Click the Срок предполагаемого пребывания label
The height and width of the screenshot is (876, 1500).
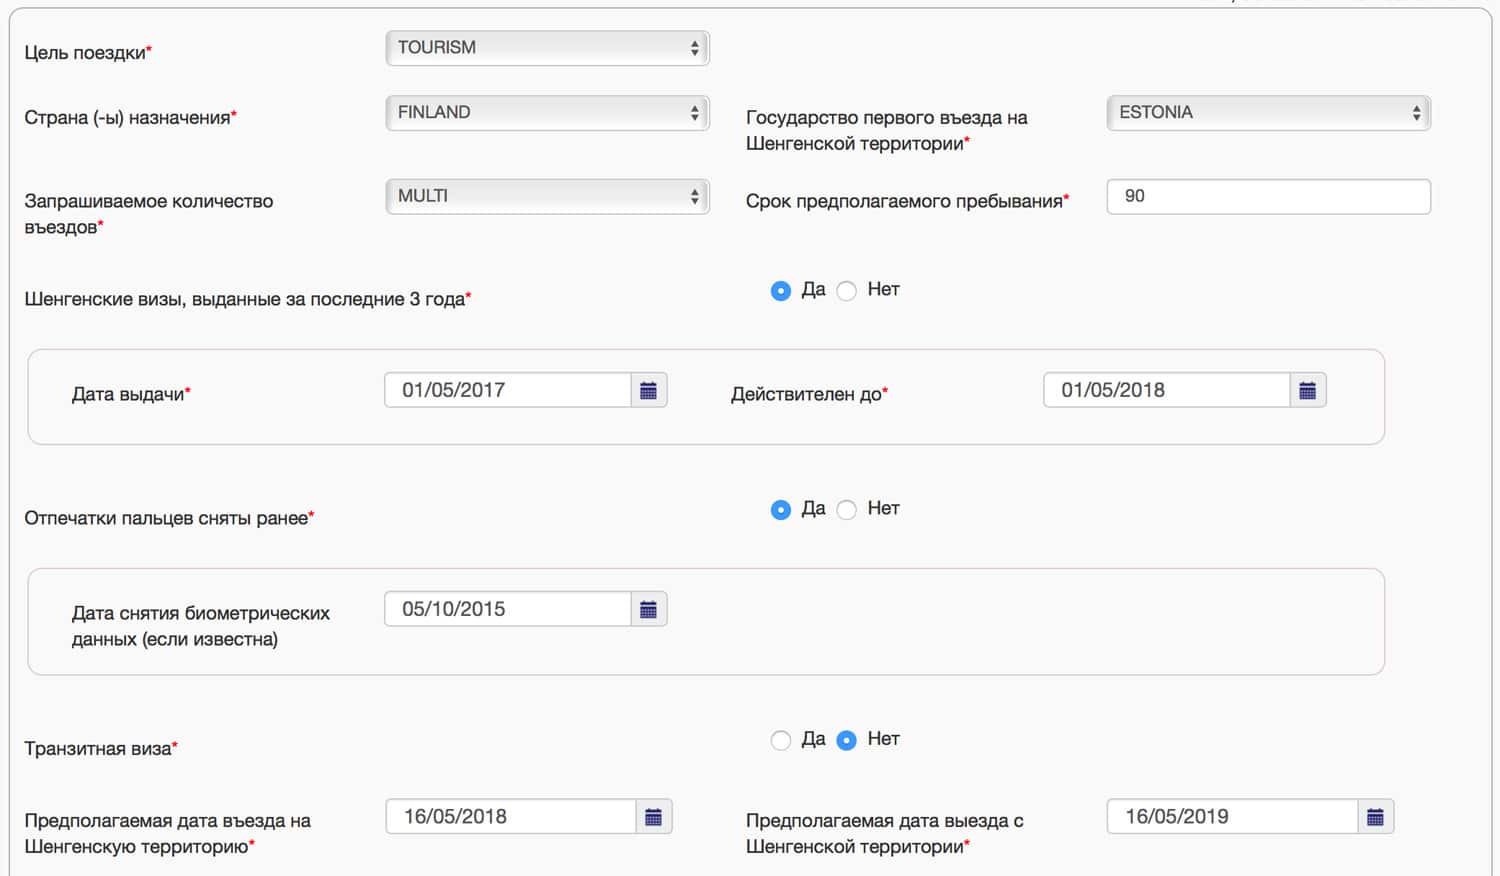[x=907, y=201]
